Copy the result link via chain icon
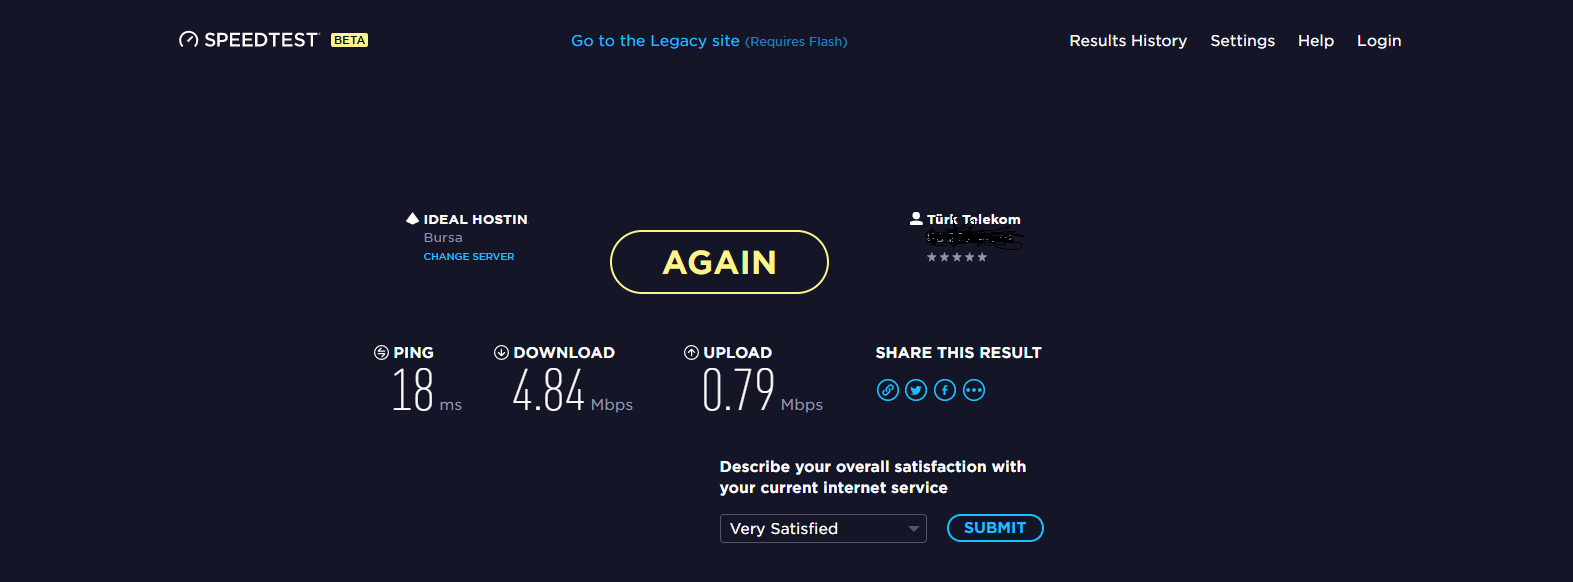The width and height of the screenshot is (1573, 582). coord(888,390)
